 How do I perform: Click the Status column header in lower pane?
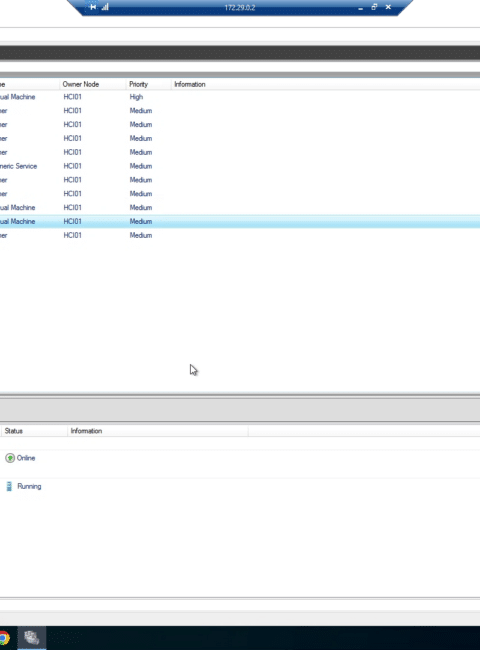pyautogui.click(x=34, y=431)
